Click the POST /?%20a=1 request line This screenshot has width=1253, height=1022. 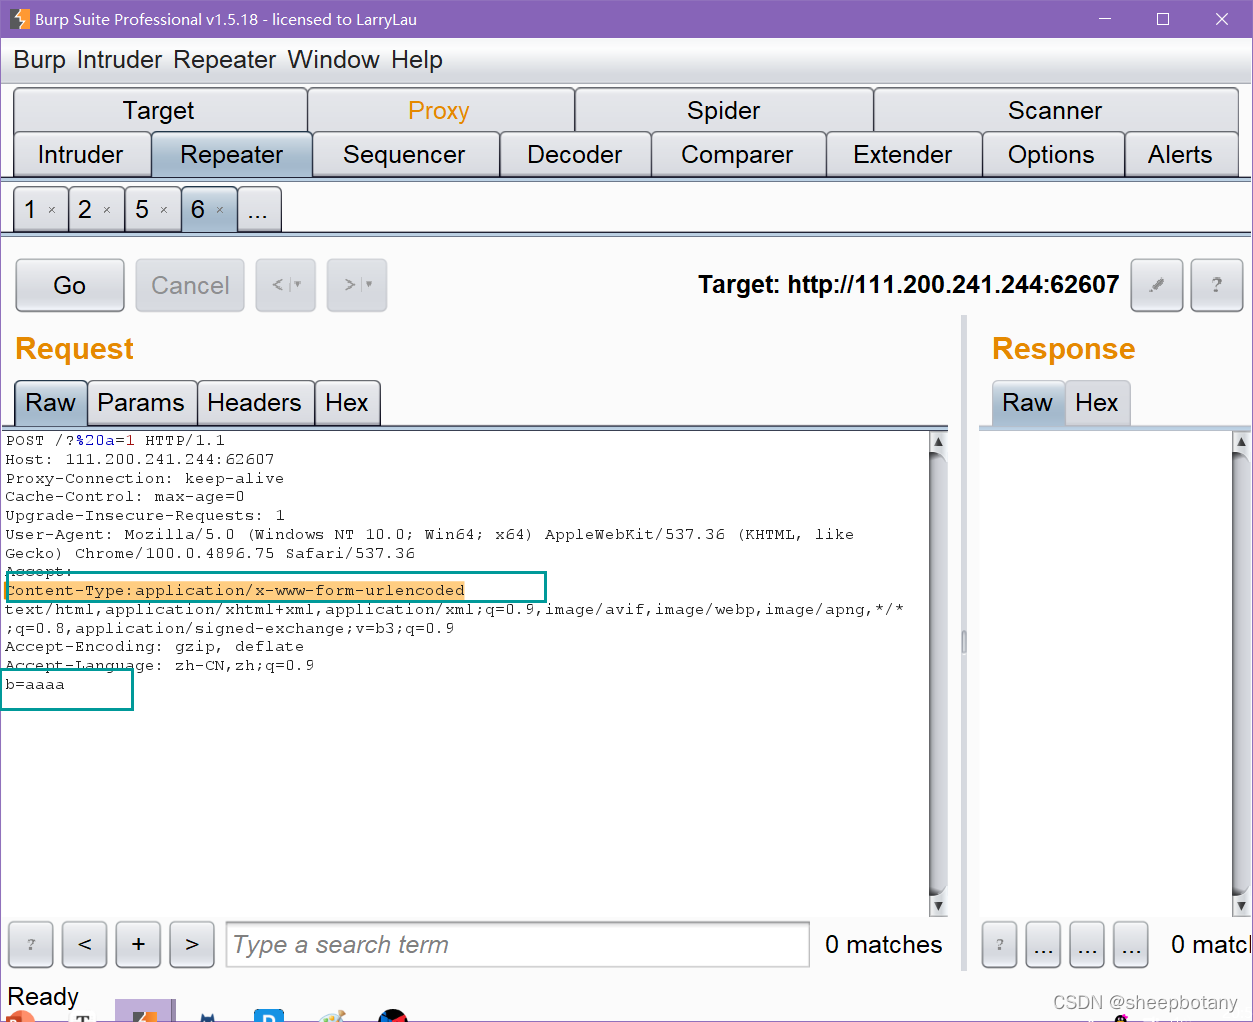pyautogui.click(x=115, y=440)
